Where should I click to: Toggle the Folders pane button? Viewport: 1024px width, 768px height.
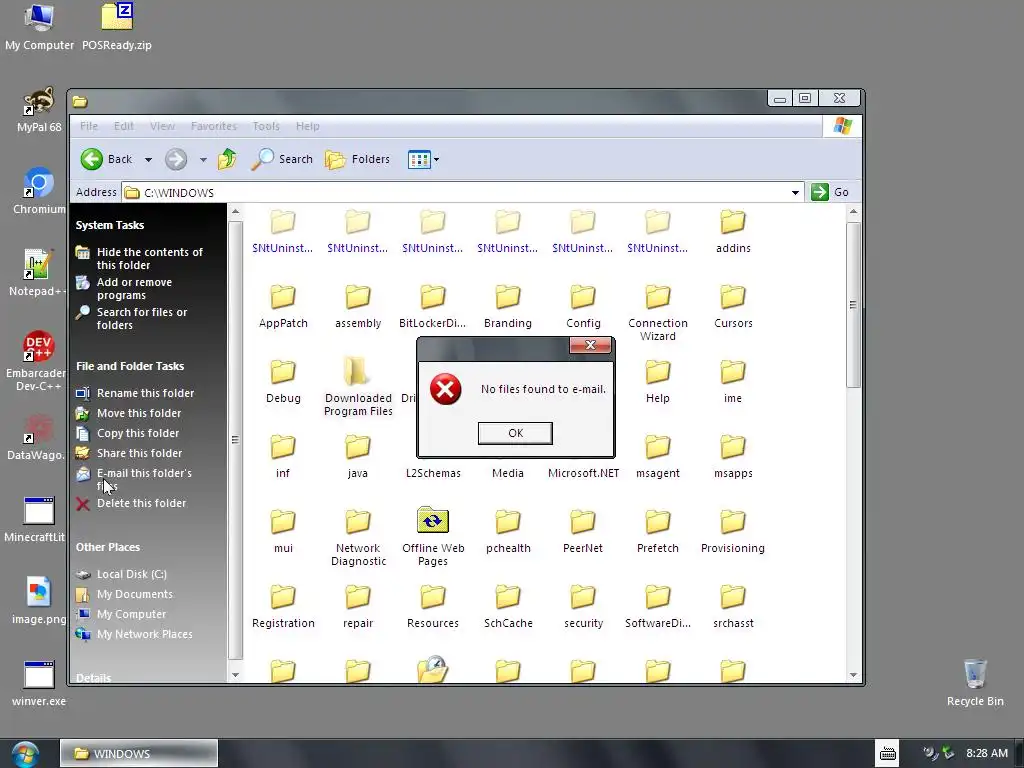(358, 159)
